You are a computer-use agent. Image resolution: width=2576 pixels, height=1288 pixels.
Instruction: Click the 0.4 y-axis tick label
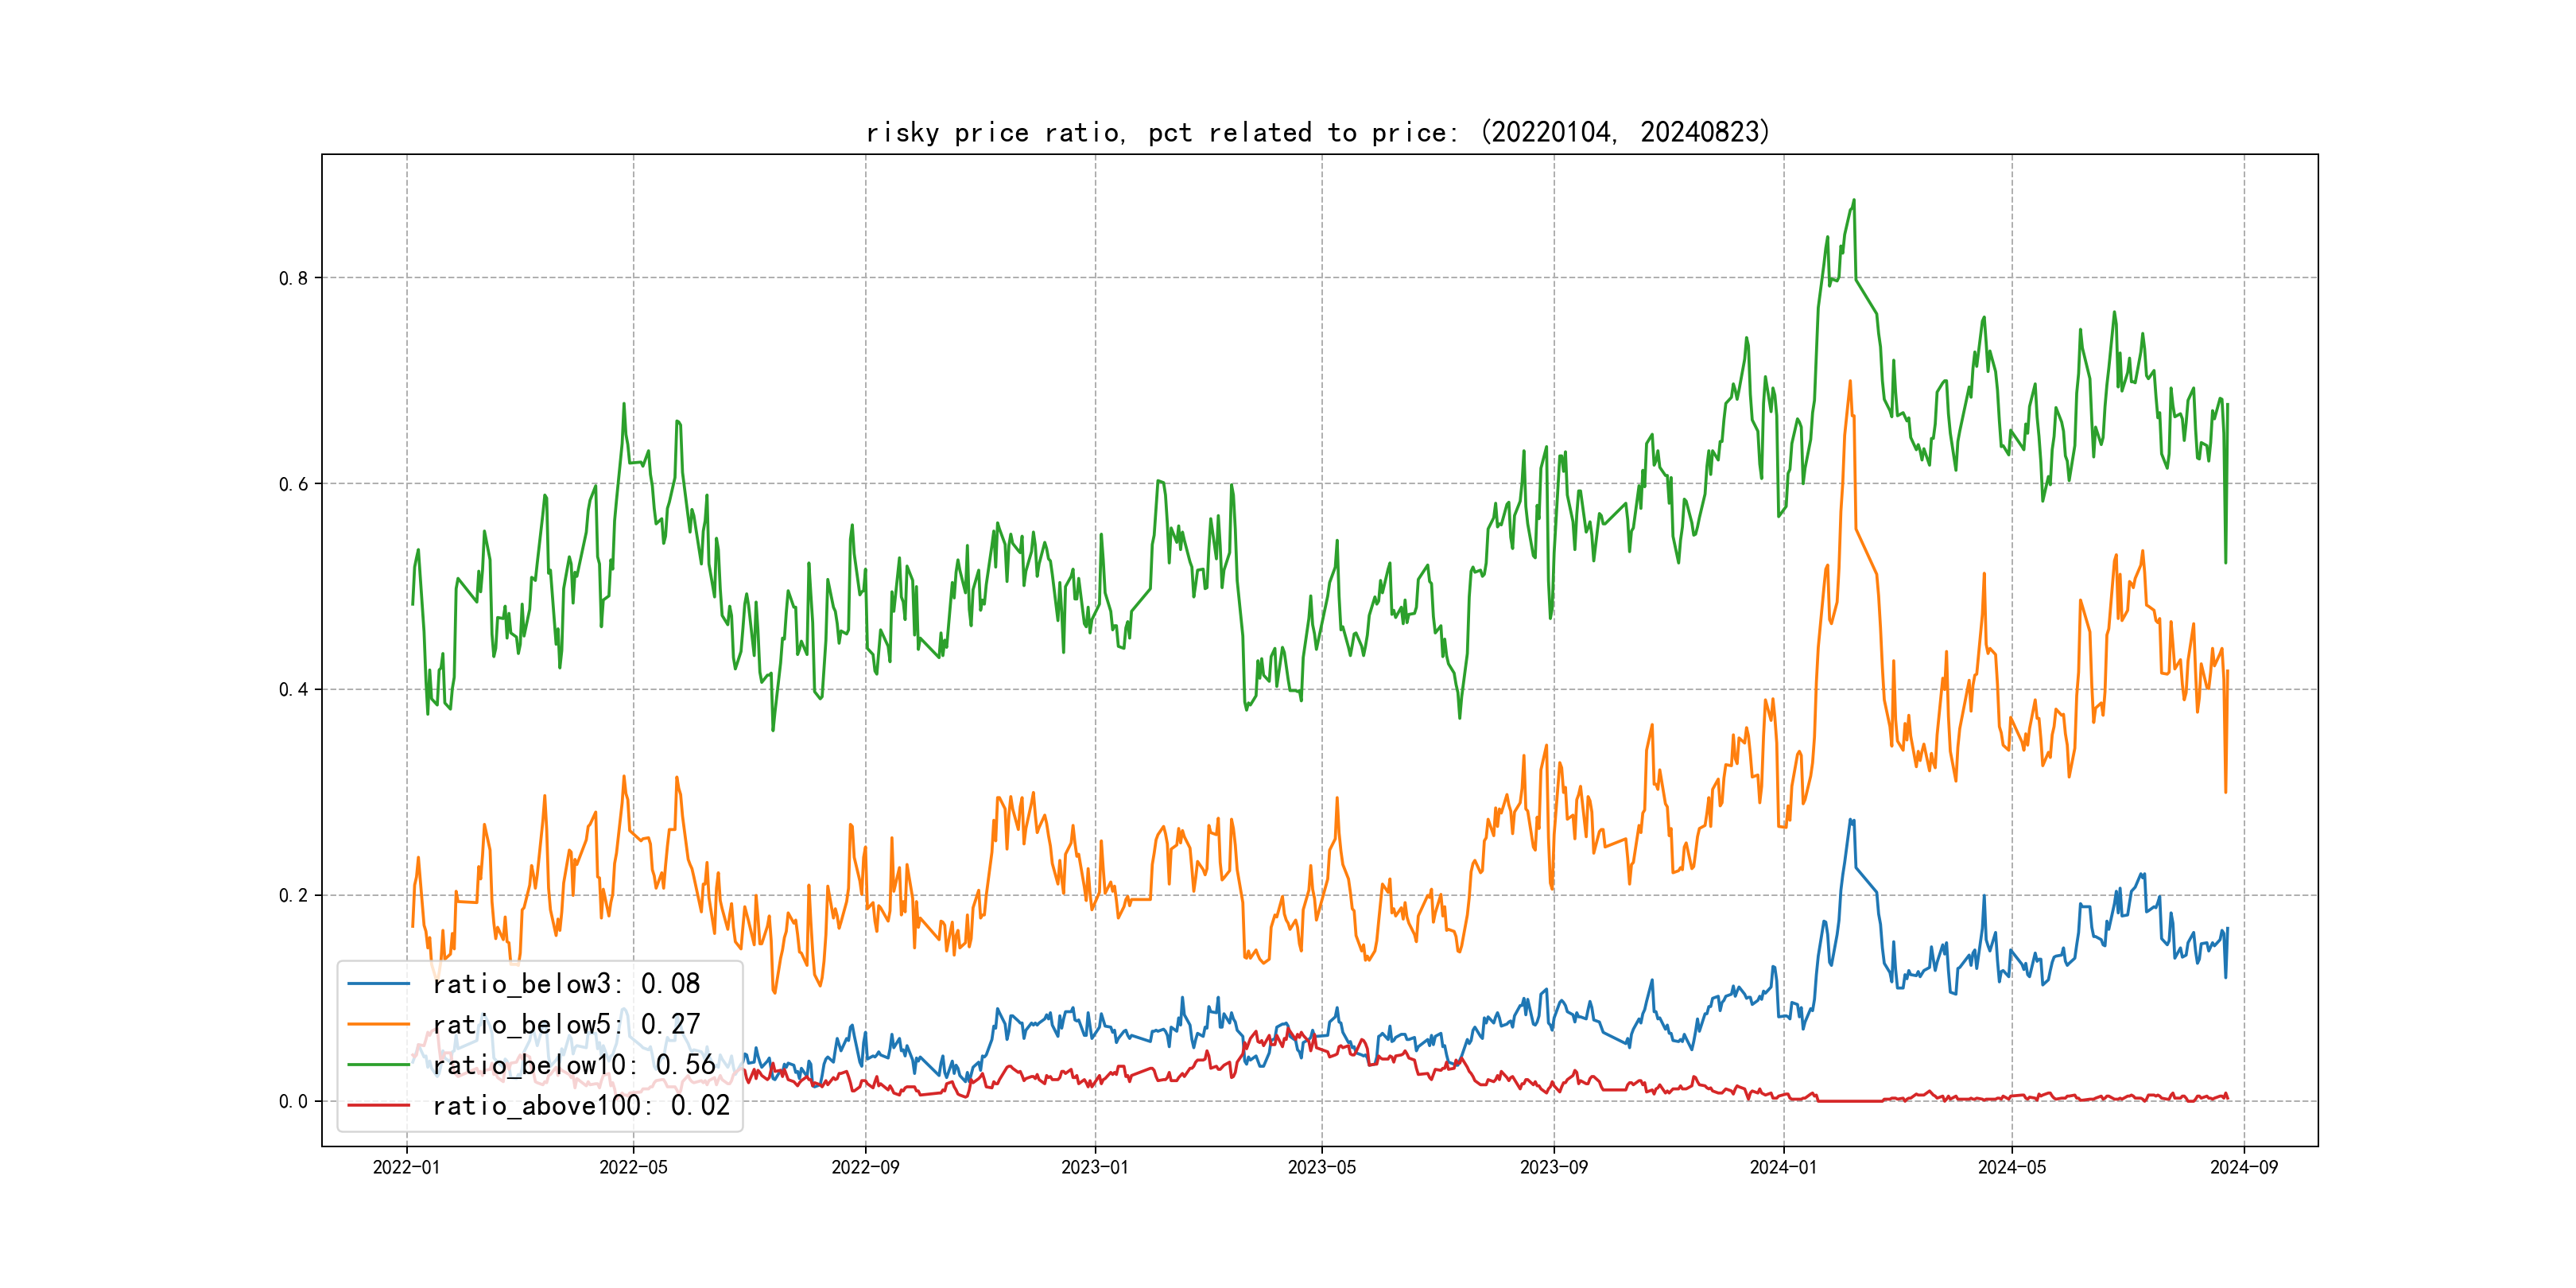(x=293, y=689)
